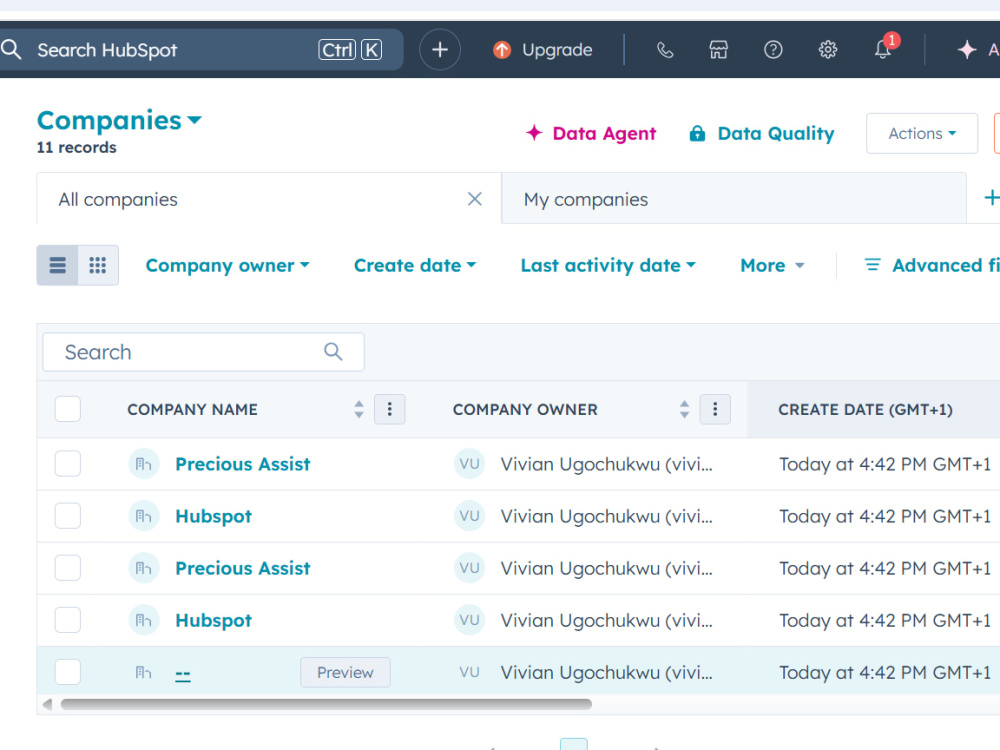Open the marketplace storefront icon
The image size is (1000, 750).
point(719,50)
